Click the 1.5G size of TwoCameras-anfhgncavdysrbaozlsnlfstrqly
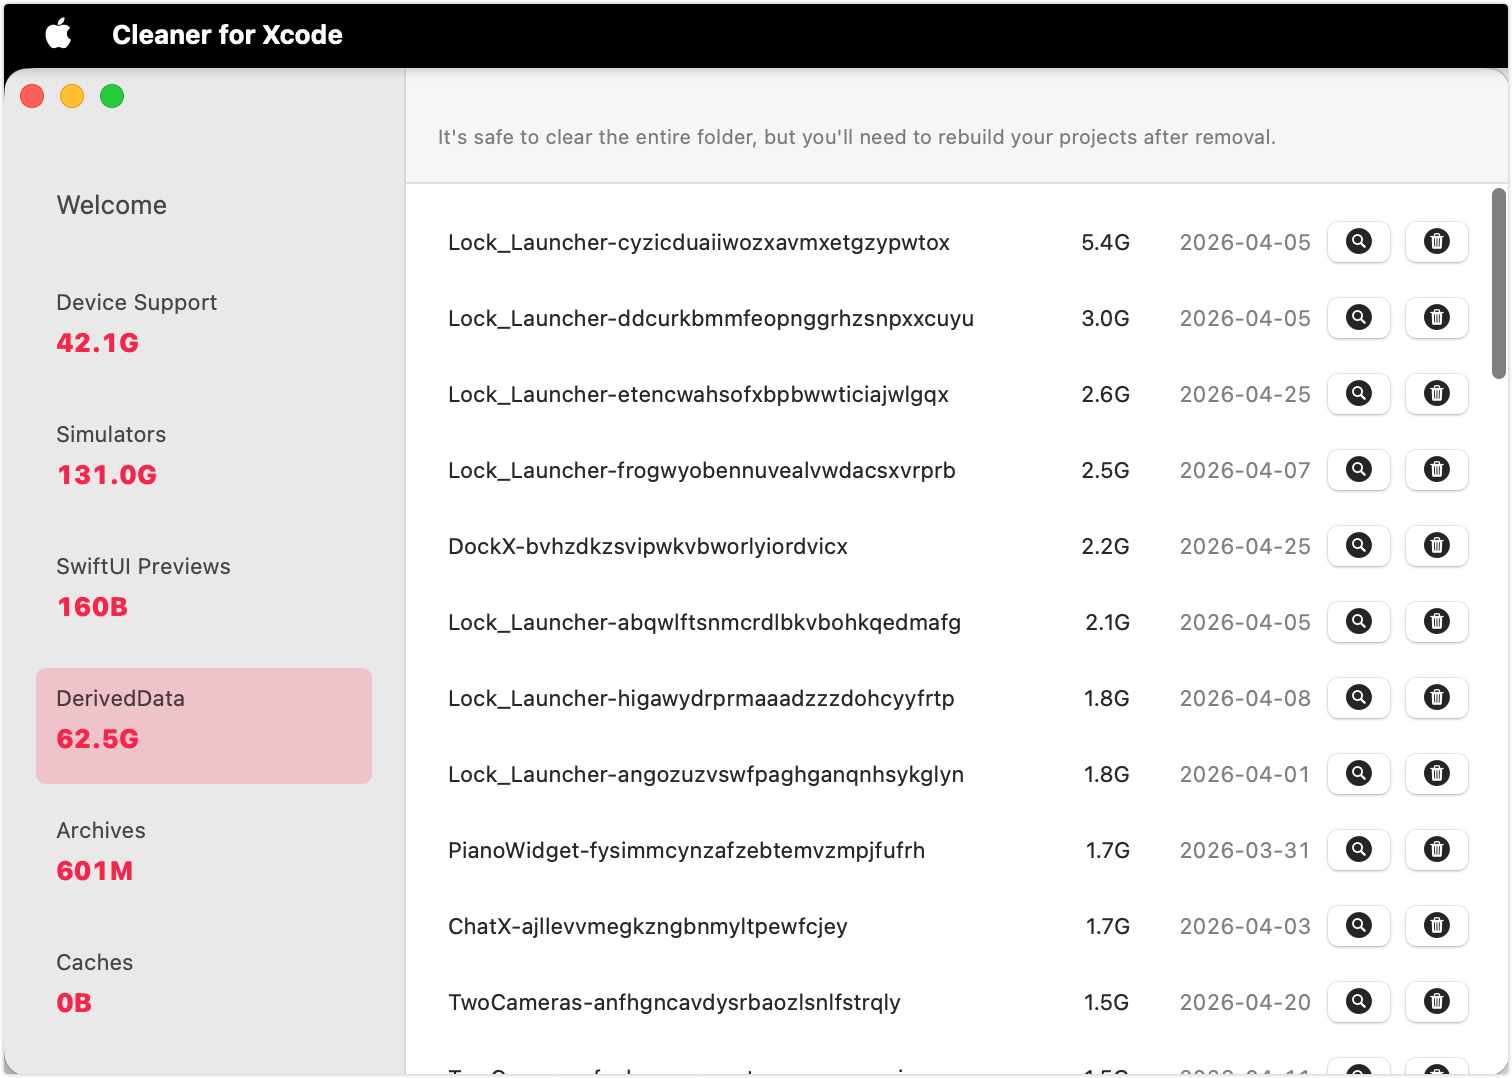The width and height of the screenshot is (1512, 1078). [x=1107, y=1003]
